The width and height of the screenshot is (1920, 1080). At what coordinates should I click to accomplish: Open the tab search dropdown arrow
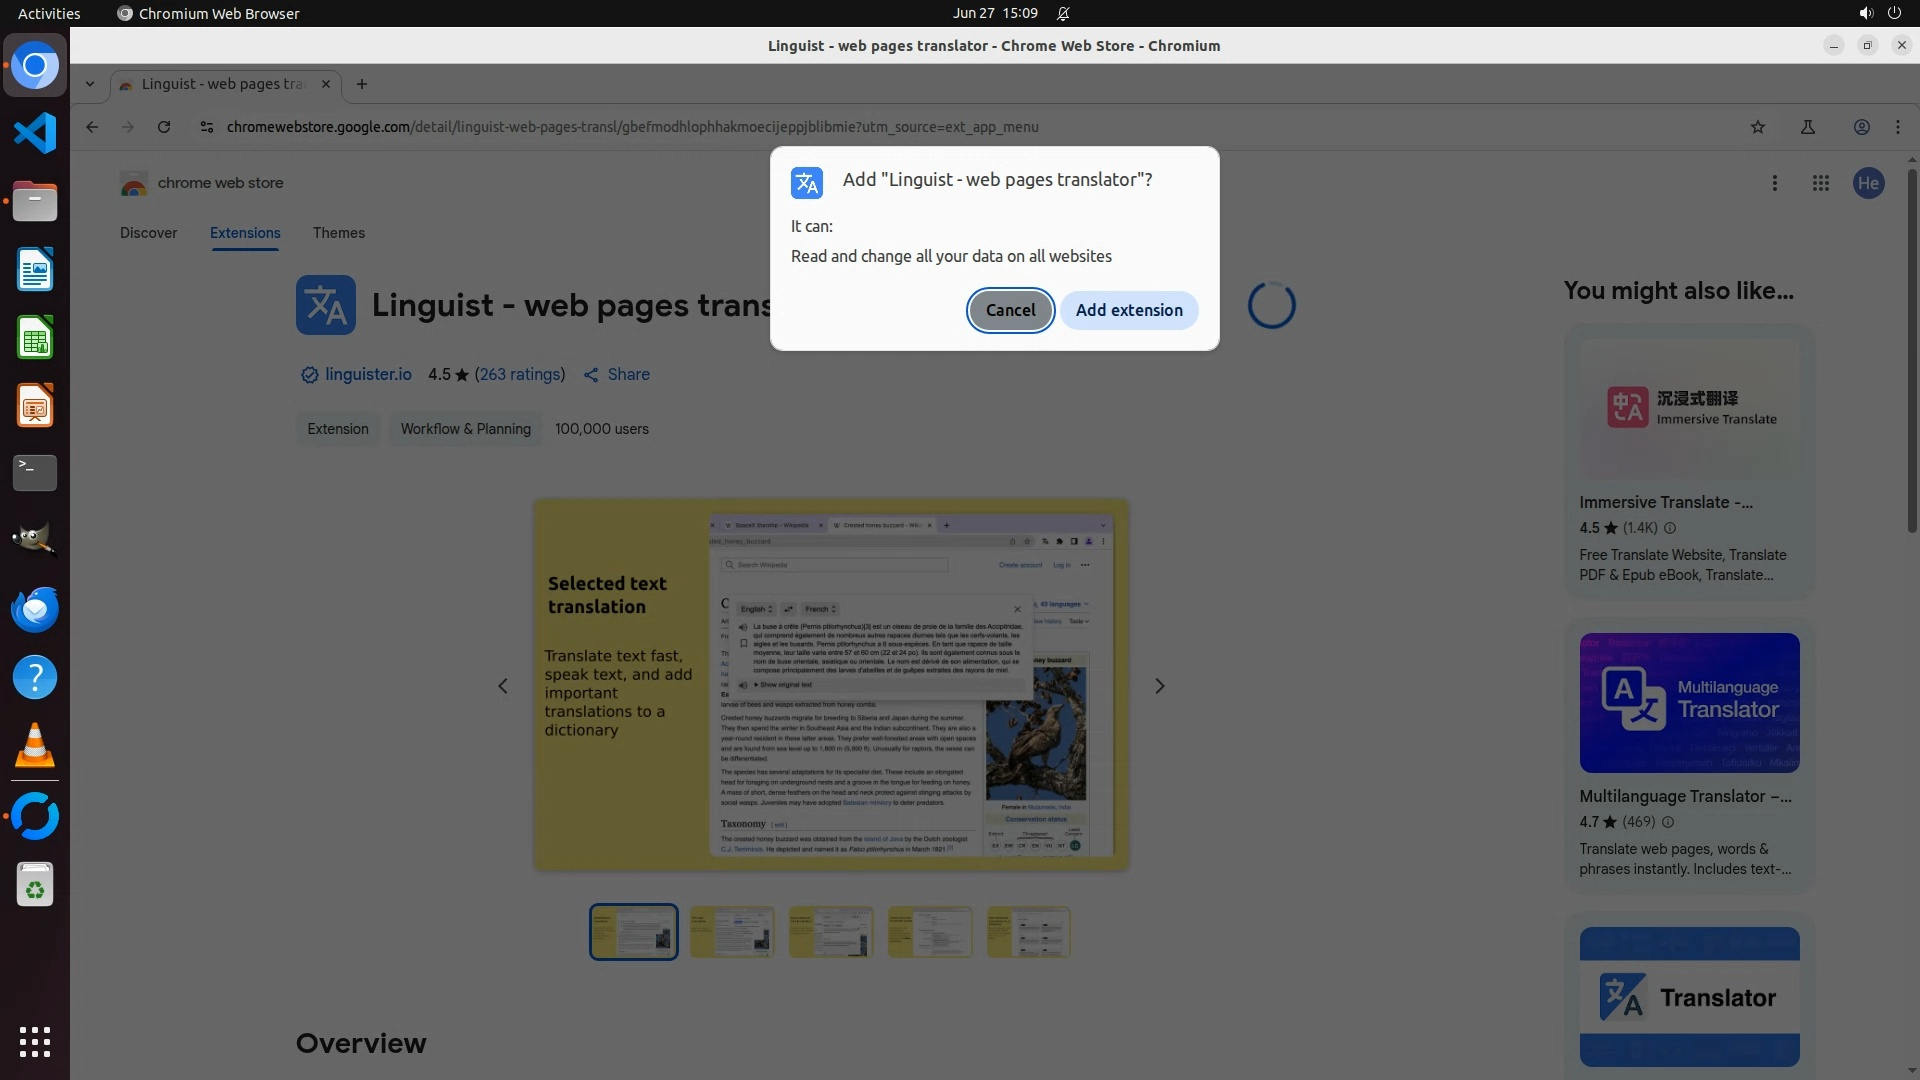pyautogui.click(x=90, y=84)
